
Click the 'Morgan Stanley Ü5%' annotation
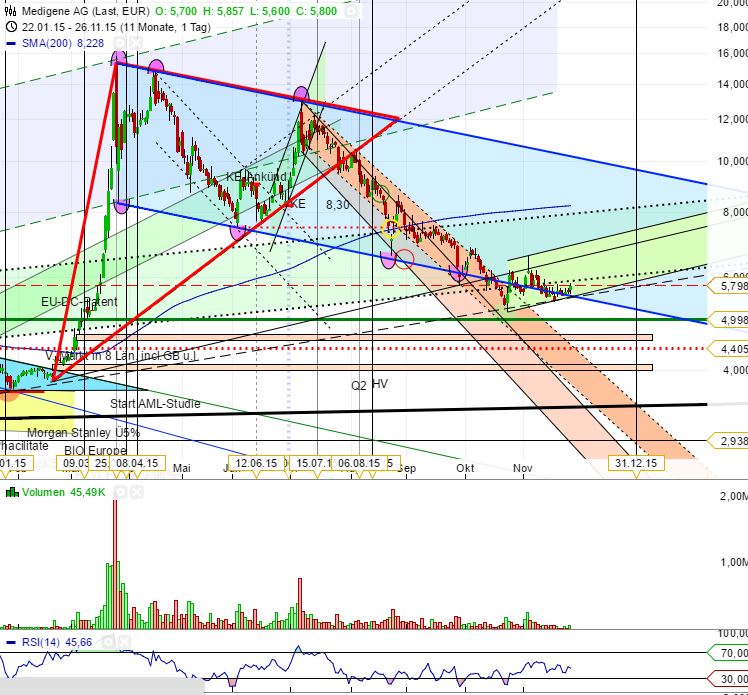coord(83,433)
